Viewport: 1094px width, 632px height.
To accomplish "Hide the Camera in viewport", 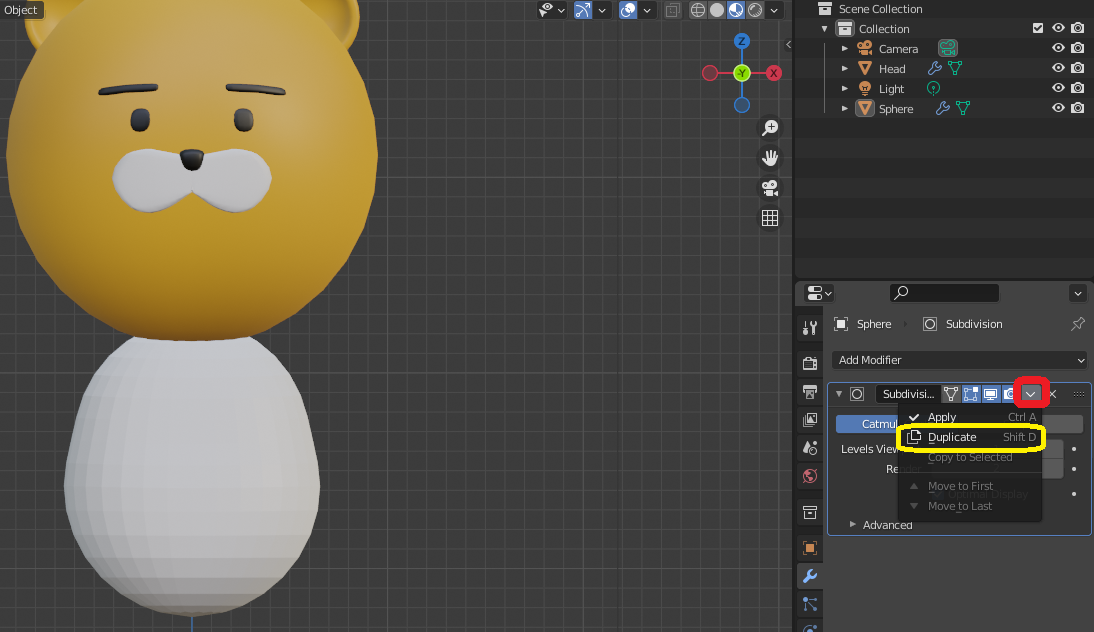I will [x=1058, y=48].
